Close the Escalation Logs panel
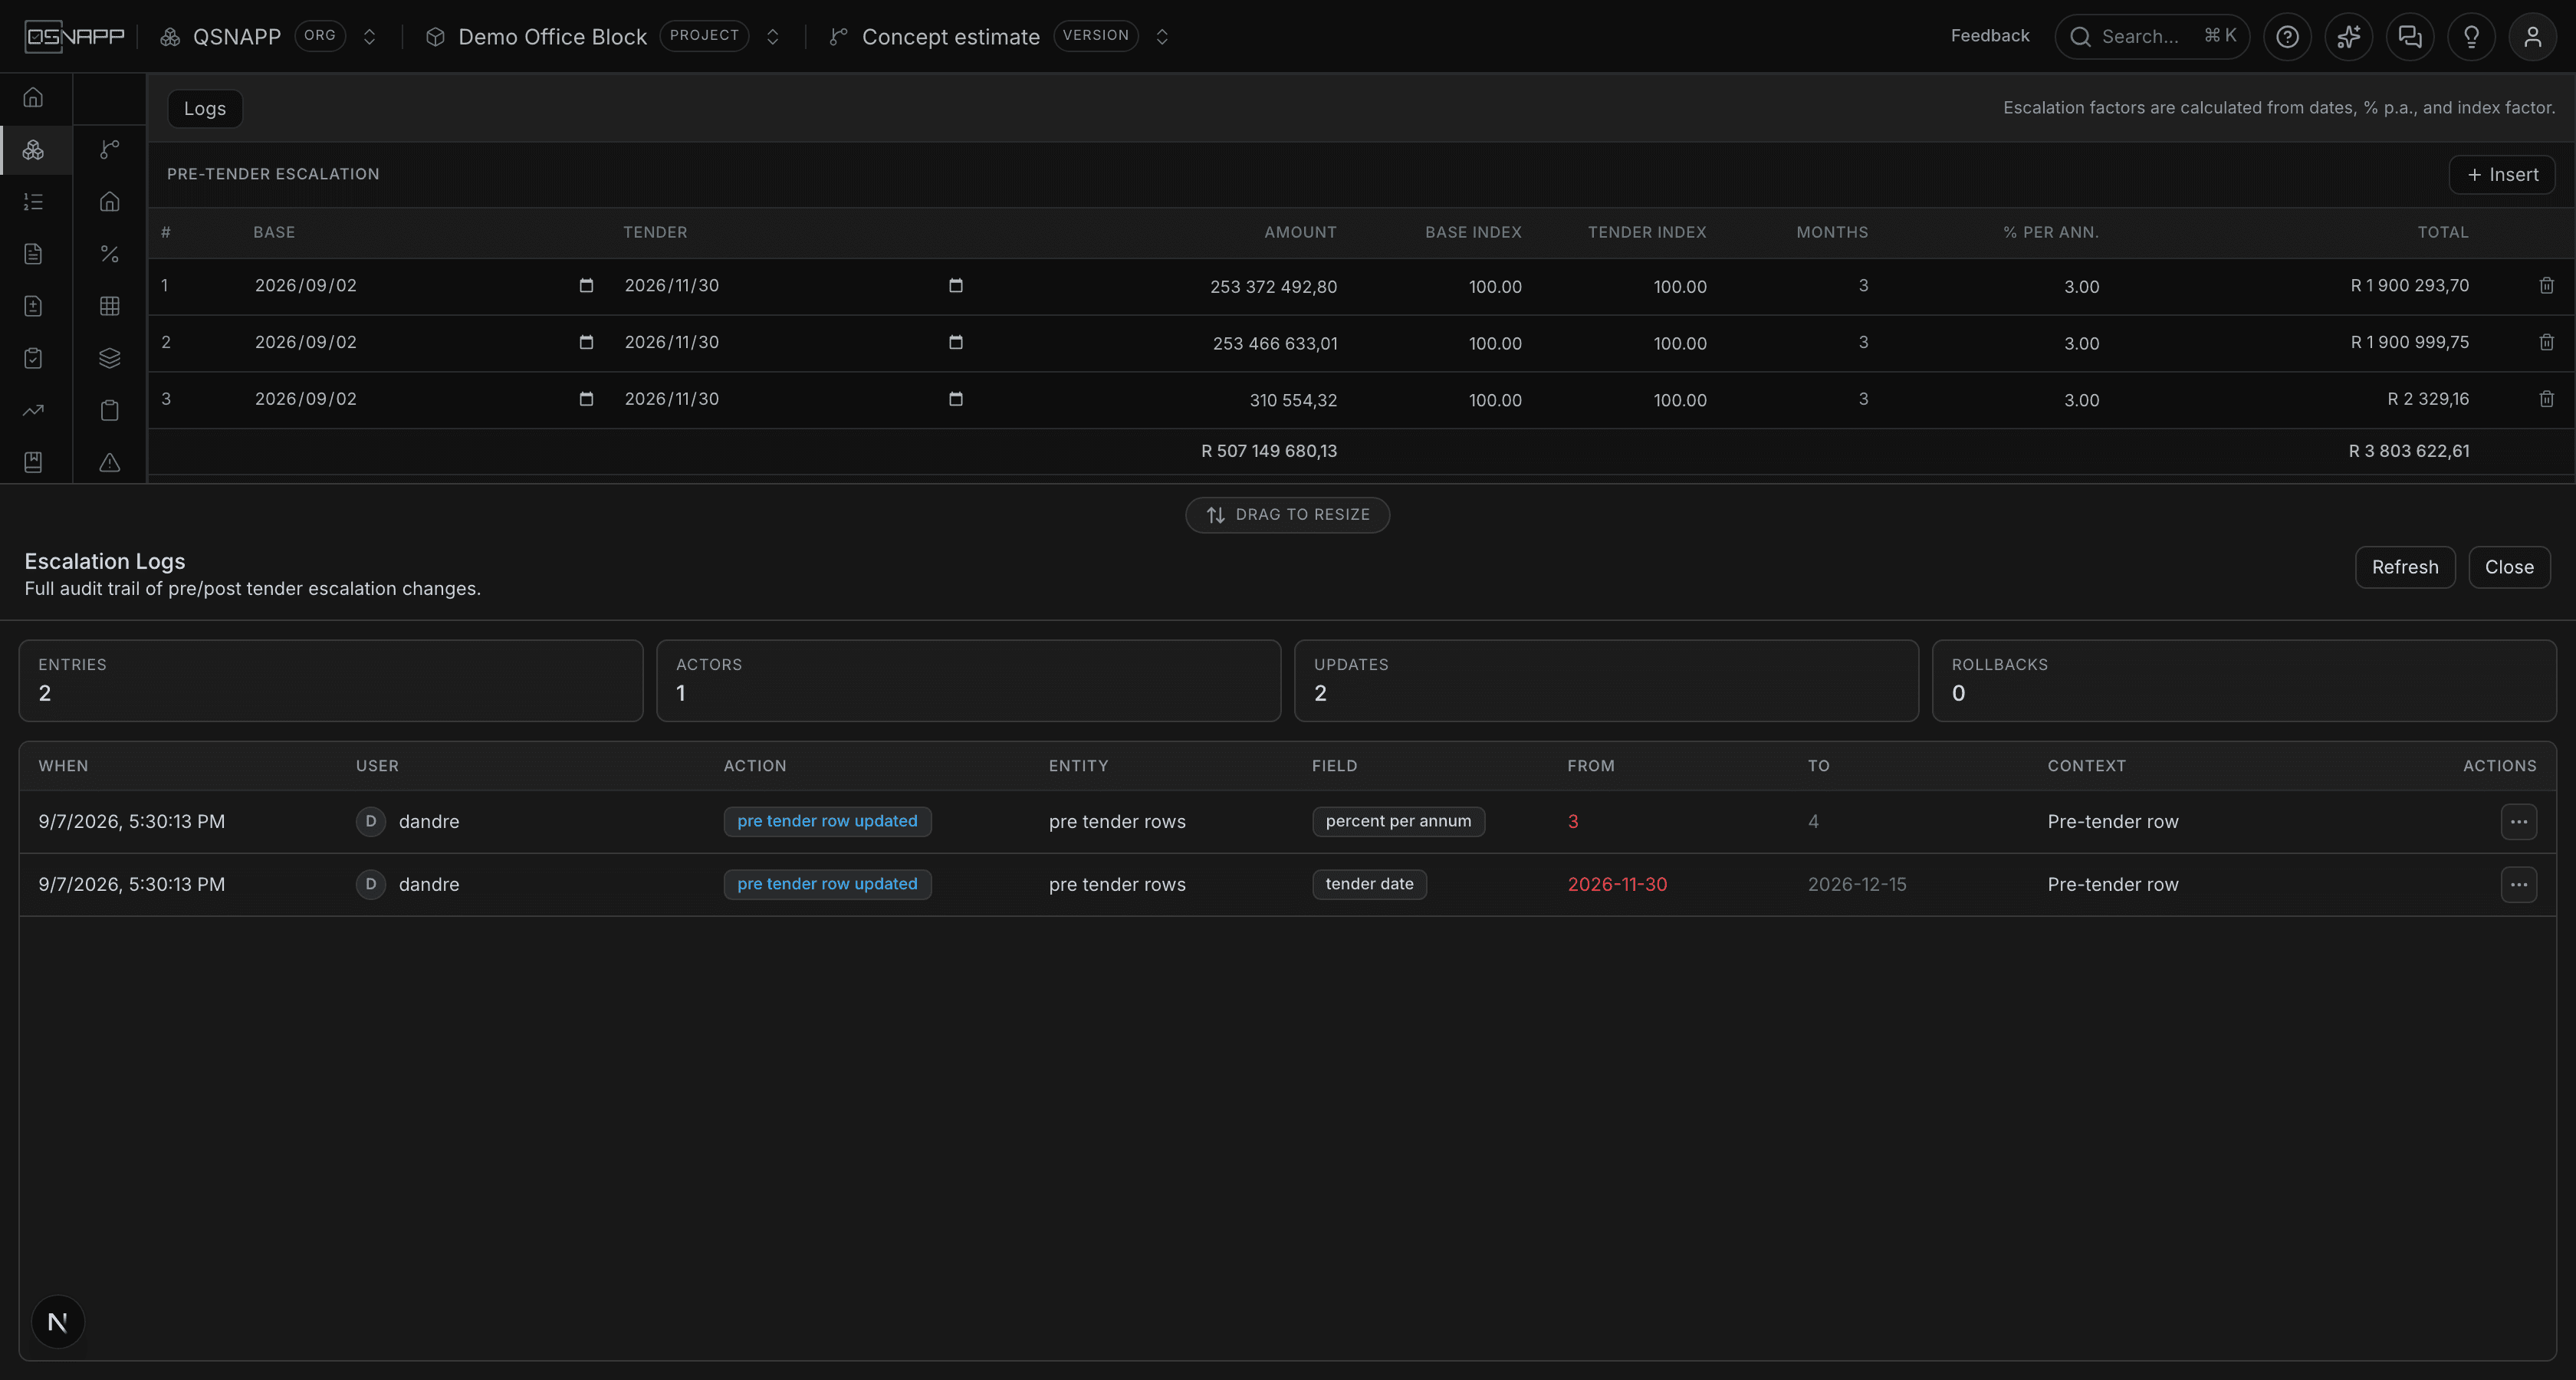The width and height of the screenshot is (2576, 1380). point(2509,567)
